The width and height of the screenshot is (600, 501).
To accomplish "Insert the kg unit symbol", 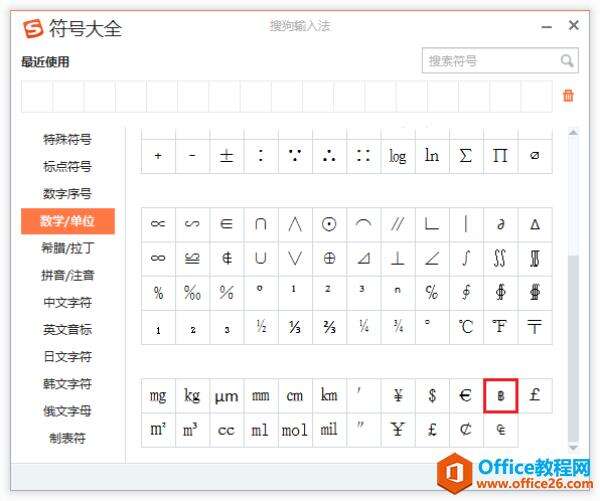I will click(192, 395).
